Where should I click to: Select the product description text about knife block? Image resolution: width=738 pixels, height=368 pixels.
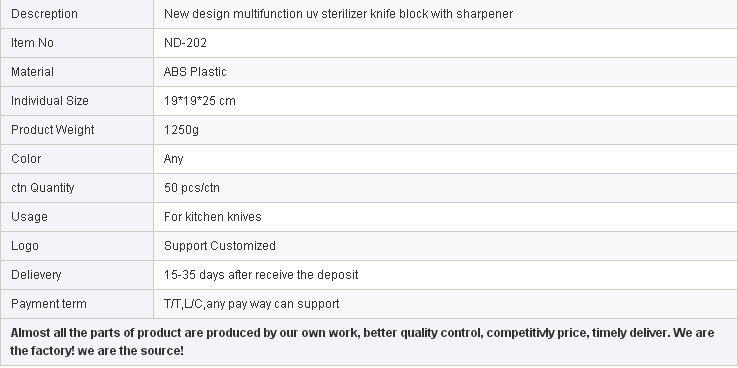(x=338, y=14)
